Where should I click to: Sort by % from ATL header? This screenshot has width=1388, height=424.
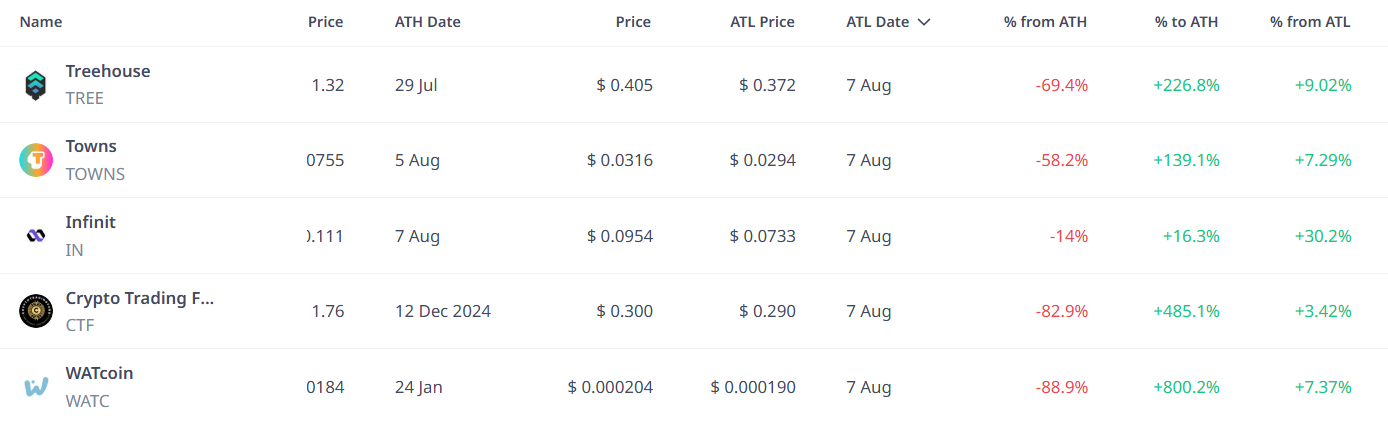pos(1310,22)
